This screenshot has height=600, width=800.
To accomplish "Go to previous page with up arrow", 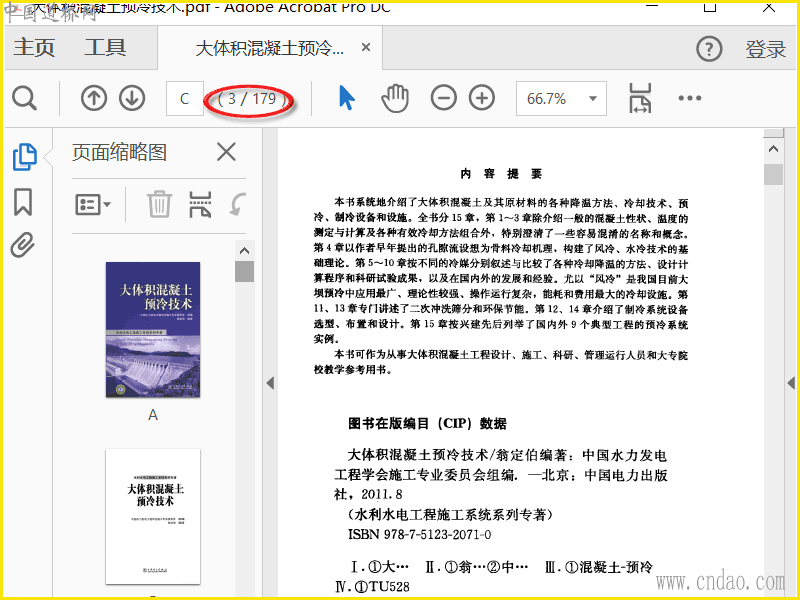I will (94, 98).
